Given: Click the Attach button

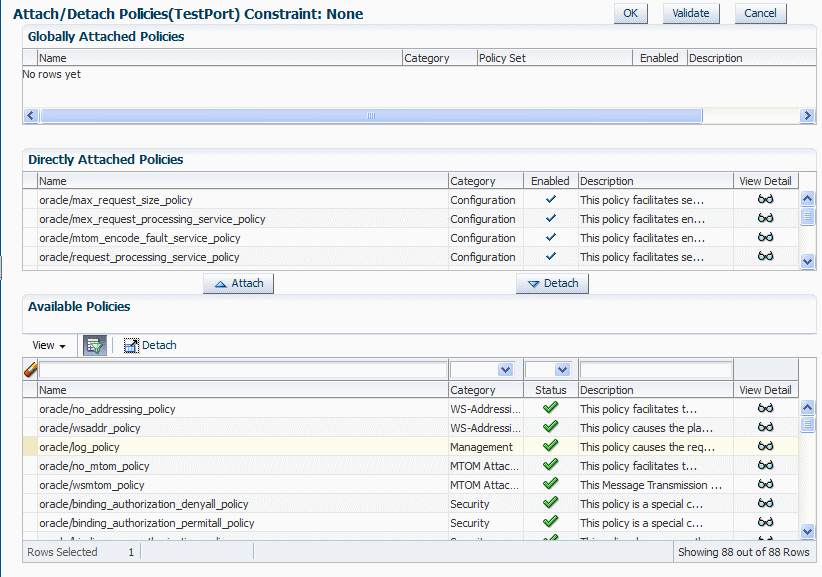Looking at the screenshot, I should (x=239, y=284).
